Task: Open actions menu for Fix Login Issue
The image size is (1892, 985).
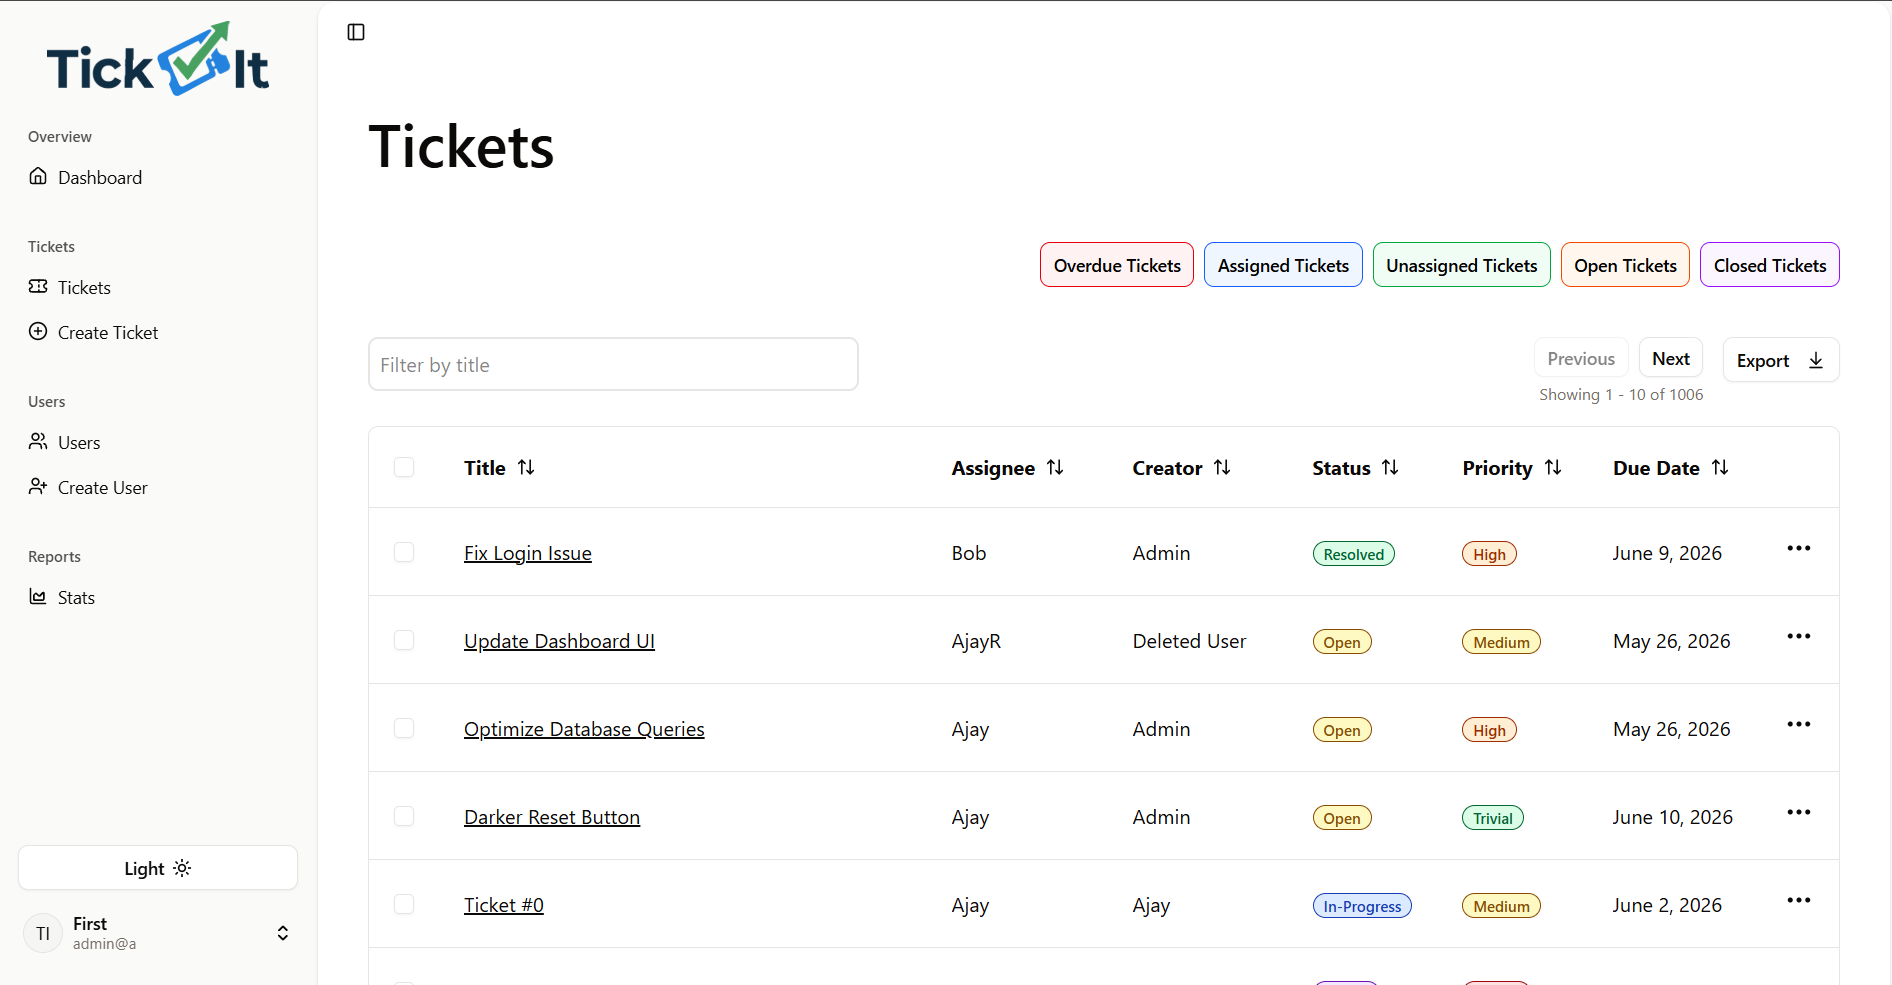Action: coord(1799,548)
